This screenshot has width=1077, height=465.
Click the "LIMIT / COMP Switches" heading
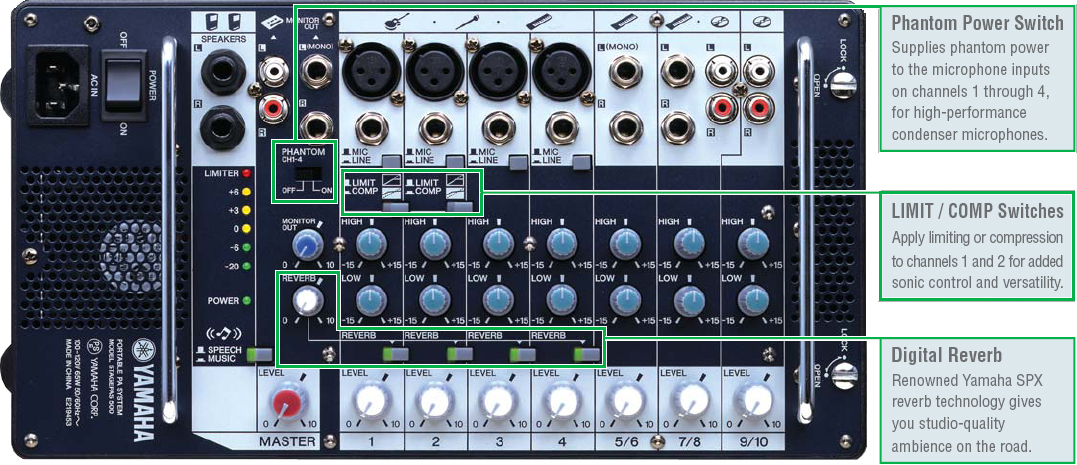click(977, 211)
